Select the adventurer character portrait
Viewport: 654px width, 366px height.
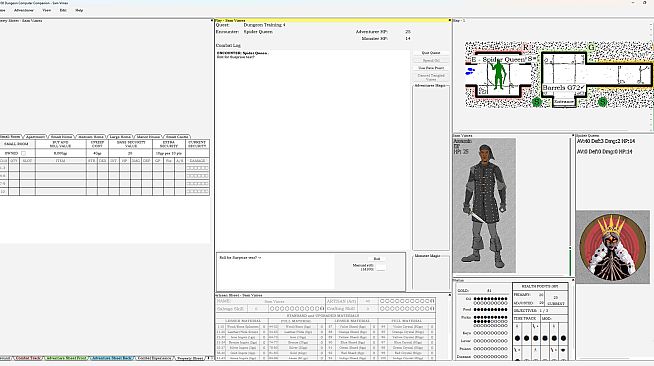tap(484, 206)
